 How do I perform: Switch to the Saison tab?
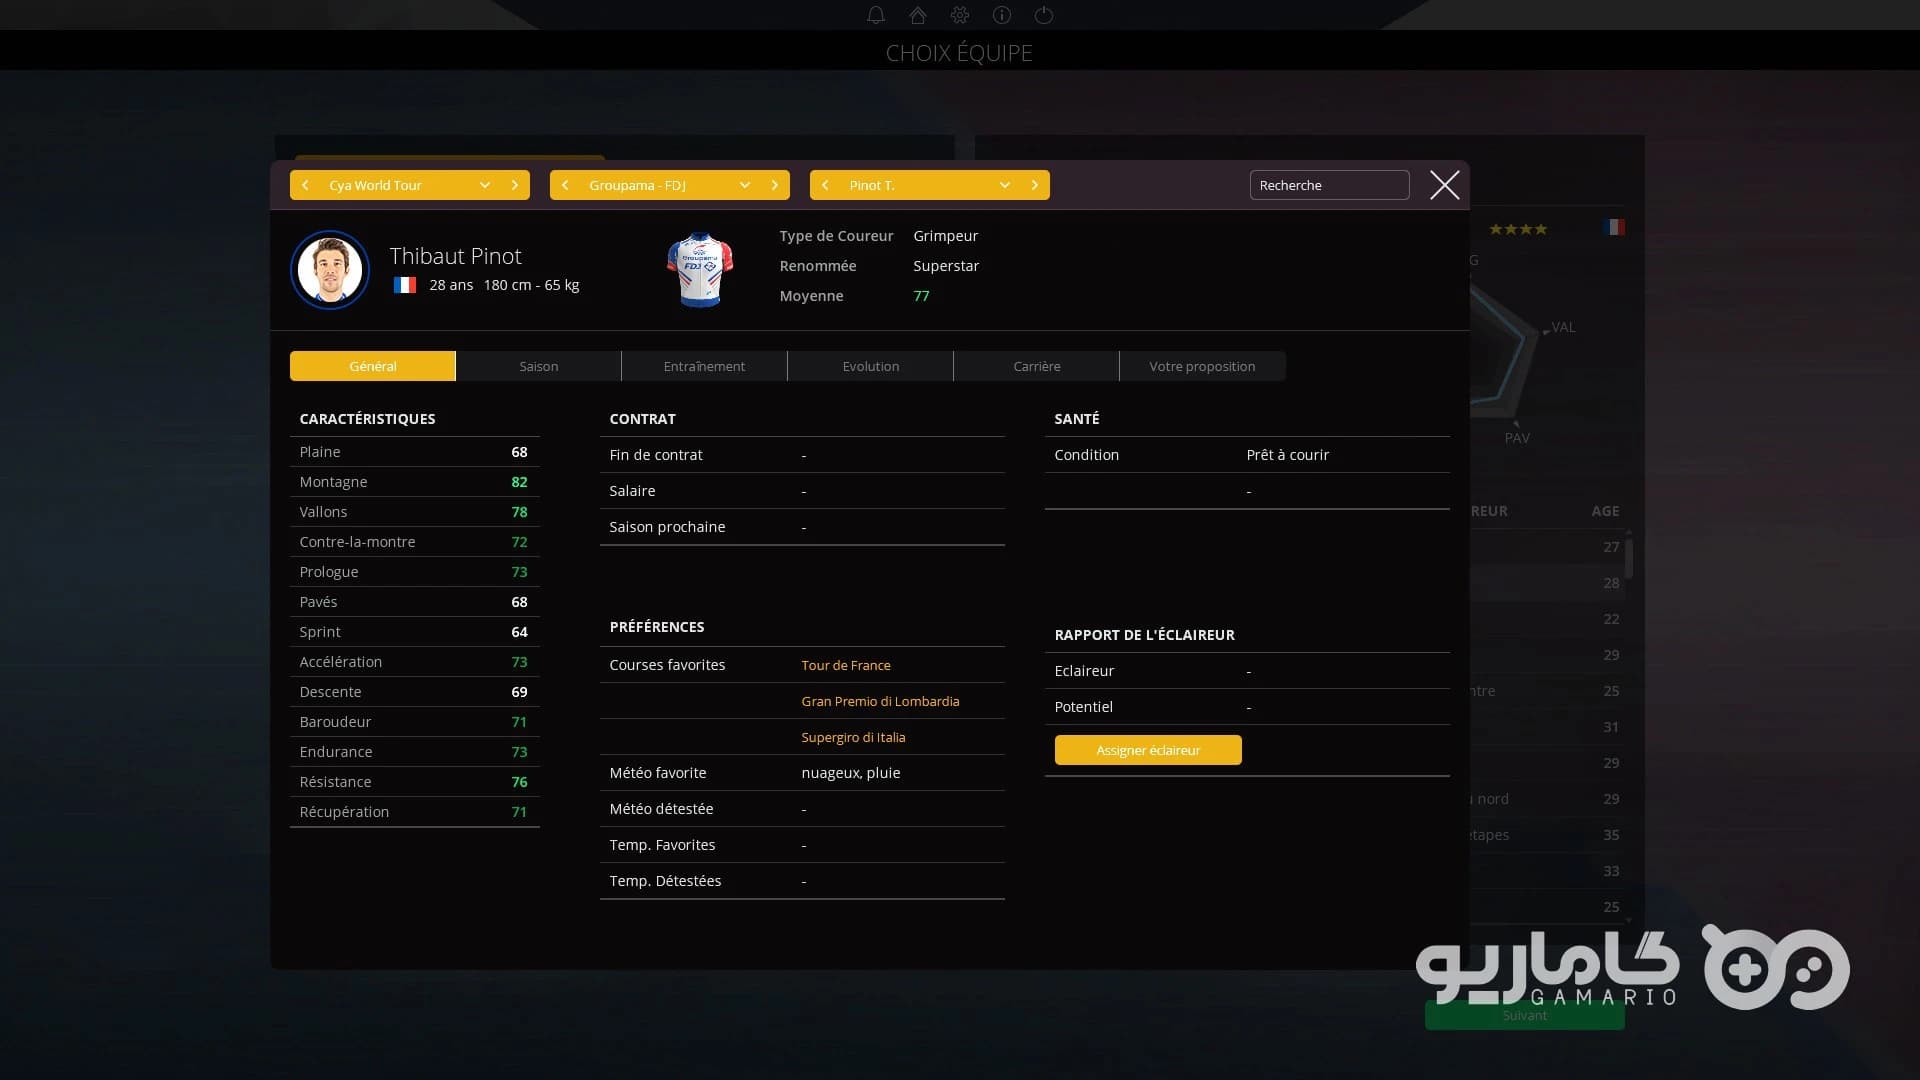[539, 366]
